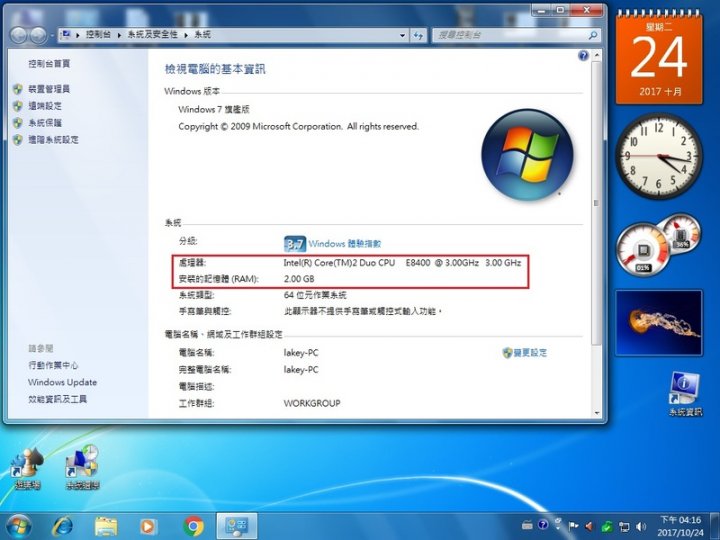720x540 pixels.
Task: Open the chess game desktop shortcut
Action: click(x=28, y=467)
